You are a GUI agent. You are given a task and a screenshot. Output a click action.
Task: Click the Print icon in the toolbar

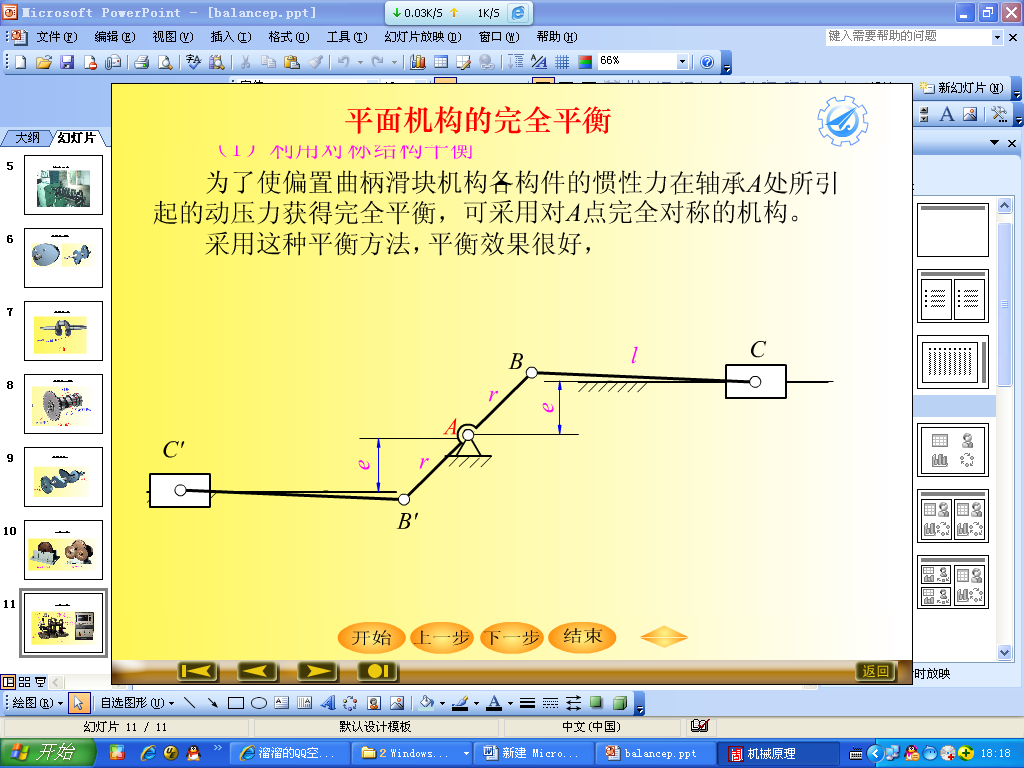tap(142, 62)
